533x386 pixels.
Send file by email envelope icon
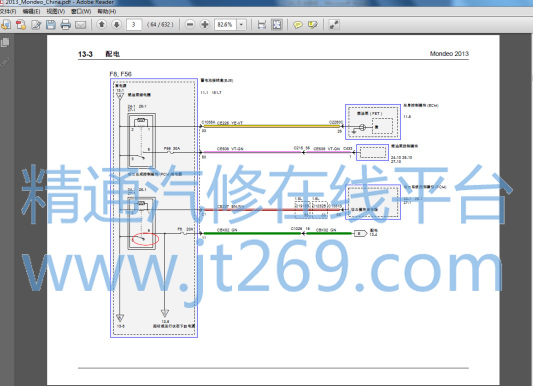[81, 25]
